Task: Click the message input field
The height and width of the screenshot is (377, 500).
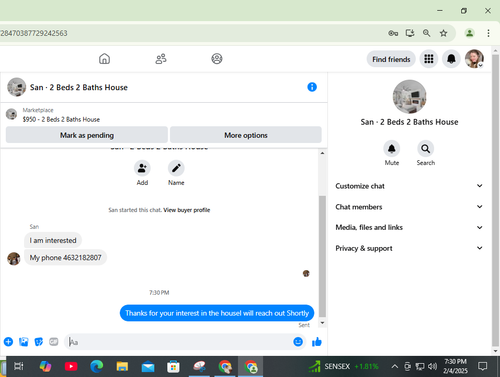Action: (185, 342)
